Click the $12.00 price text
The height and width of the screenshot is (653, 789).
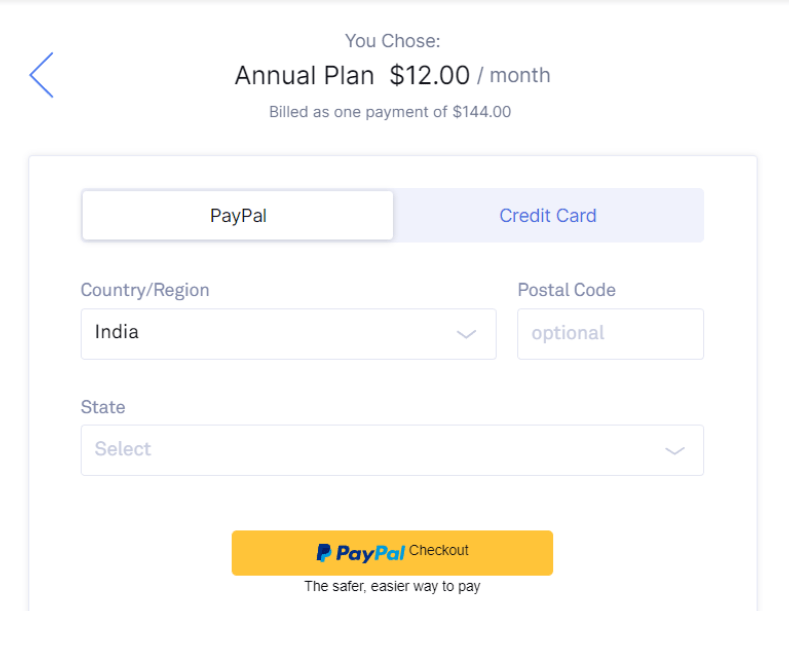click(429, 75)
